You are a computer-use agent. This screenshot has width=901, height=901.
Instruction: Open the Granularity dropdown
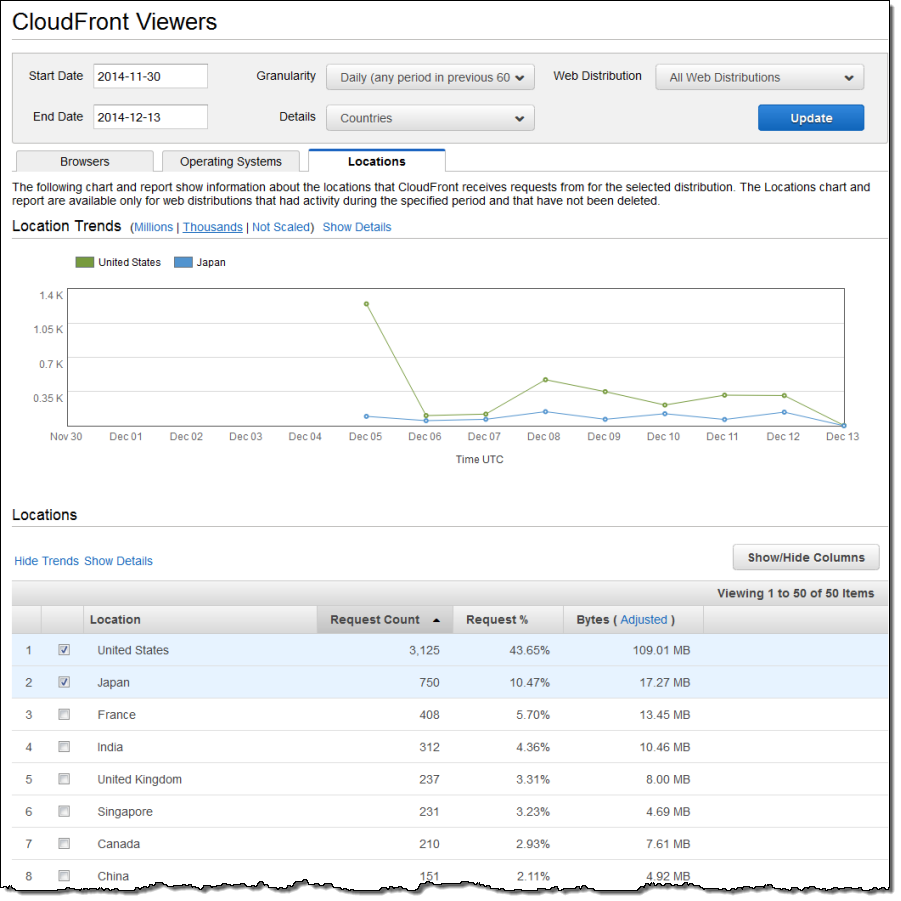[430, 77]
